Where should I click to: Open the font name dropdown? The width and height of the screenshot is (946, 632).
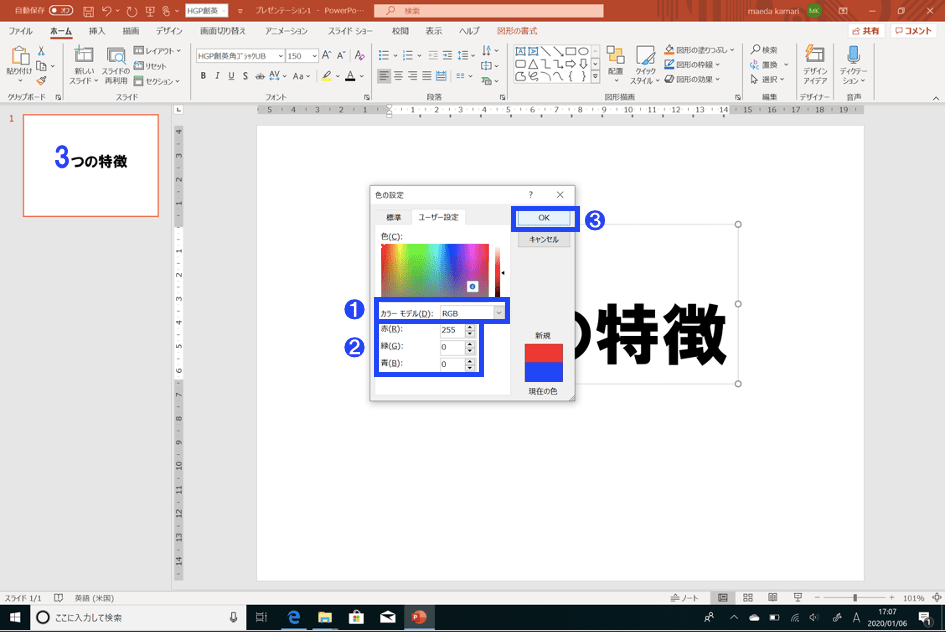click(281, 55)
